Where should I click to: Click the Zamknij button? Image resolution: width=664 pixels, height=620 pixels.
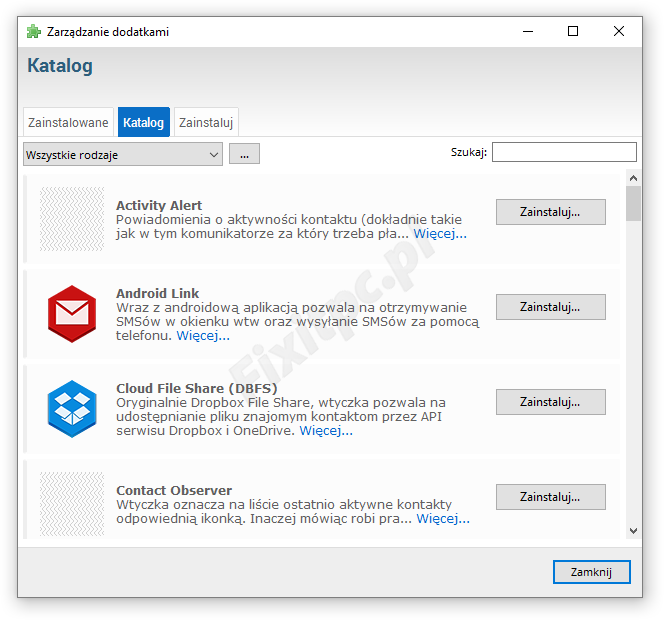click(591, 572)
